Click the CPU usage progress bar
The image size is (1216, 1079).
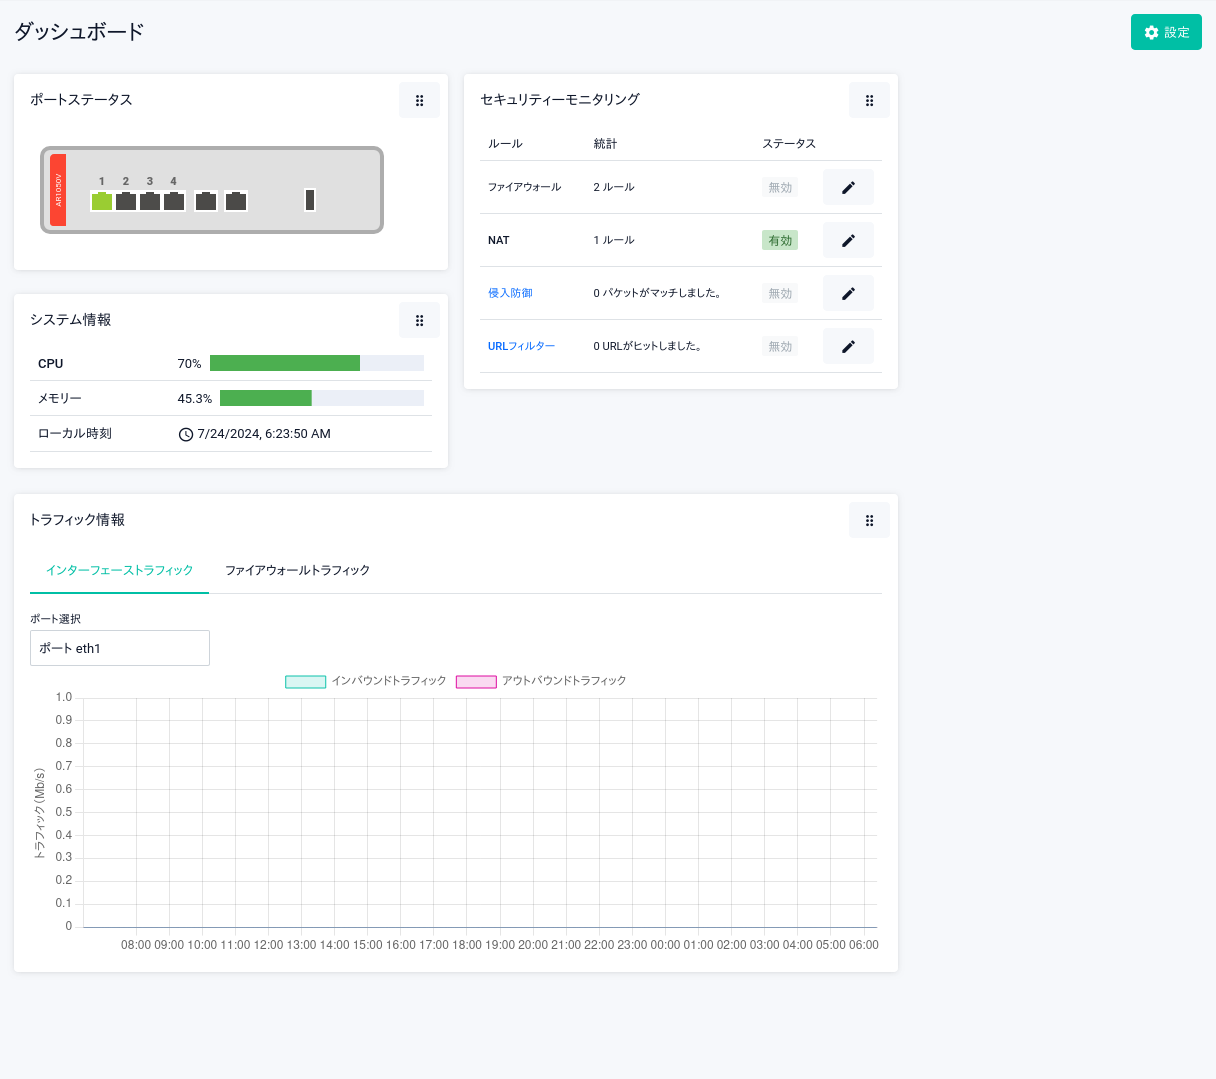click(x=316, y=363)
